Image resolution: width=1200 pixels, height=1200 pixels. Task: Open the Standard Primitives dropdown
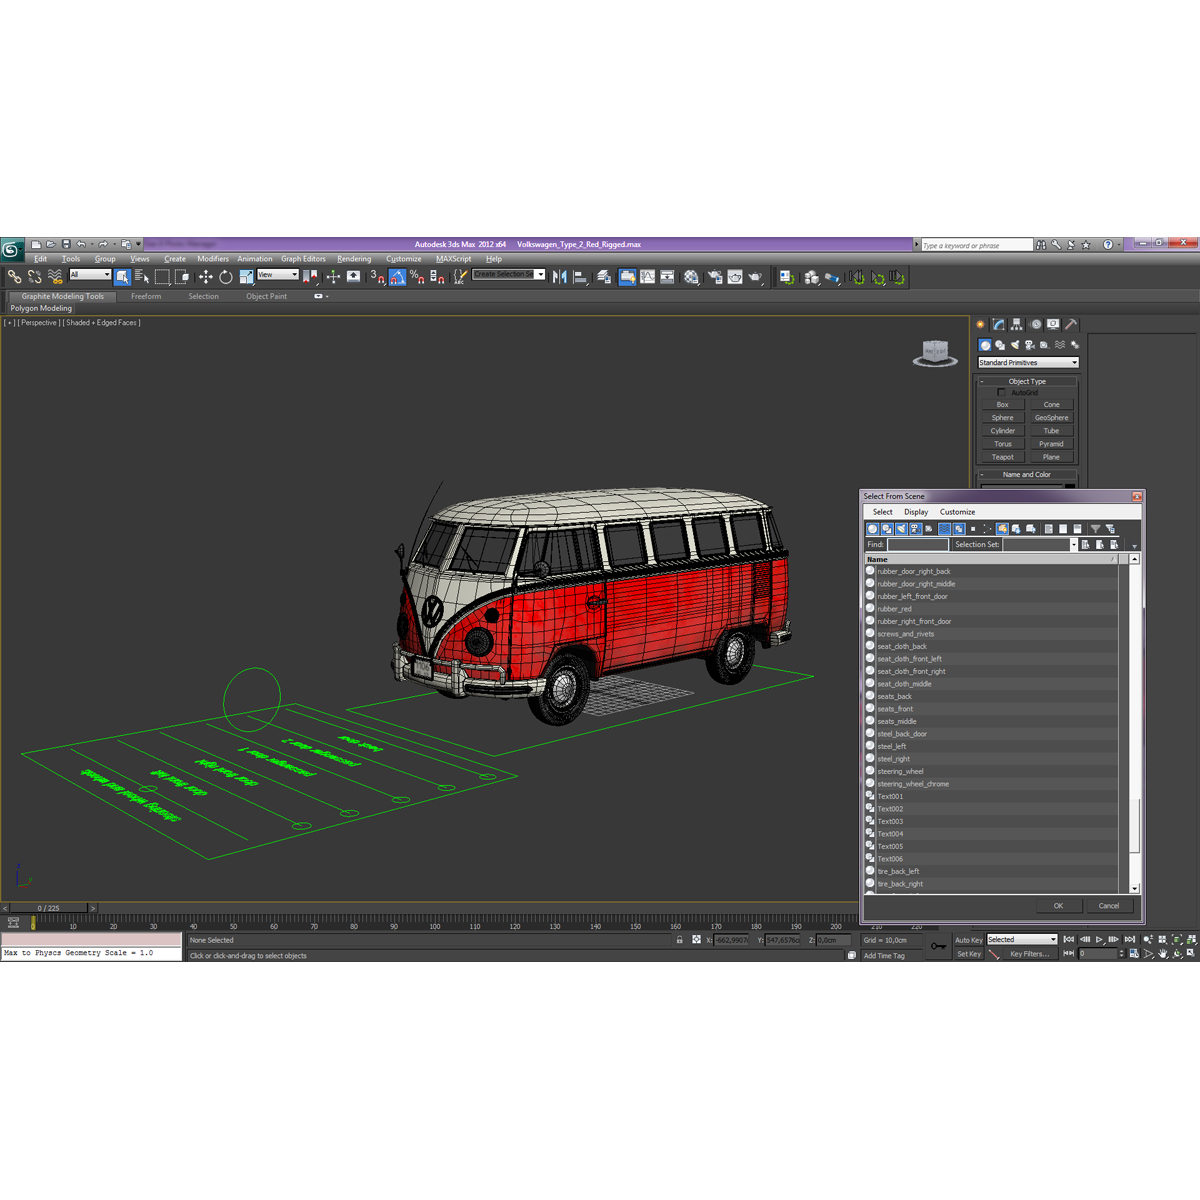click(x=1028, y=363)
